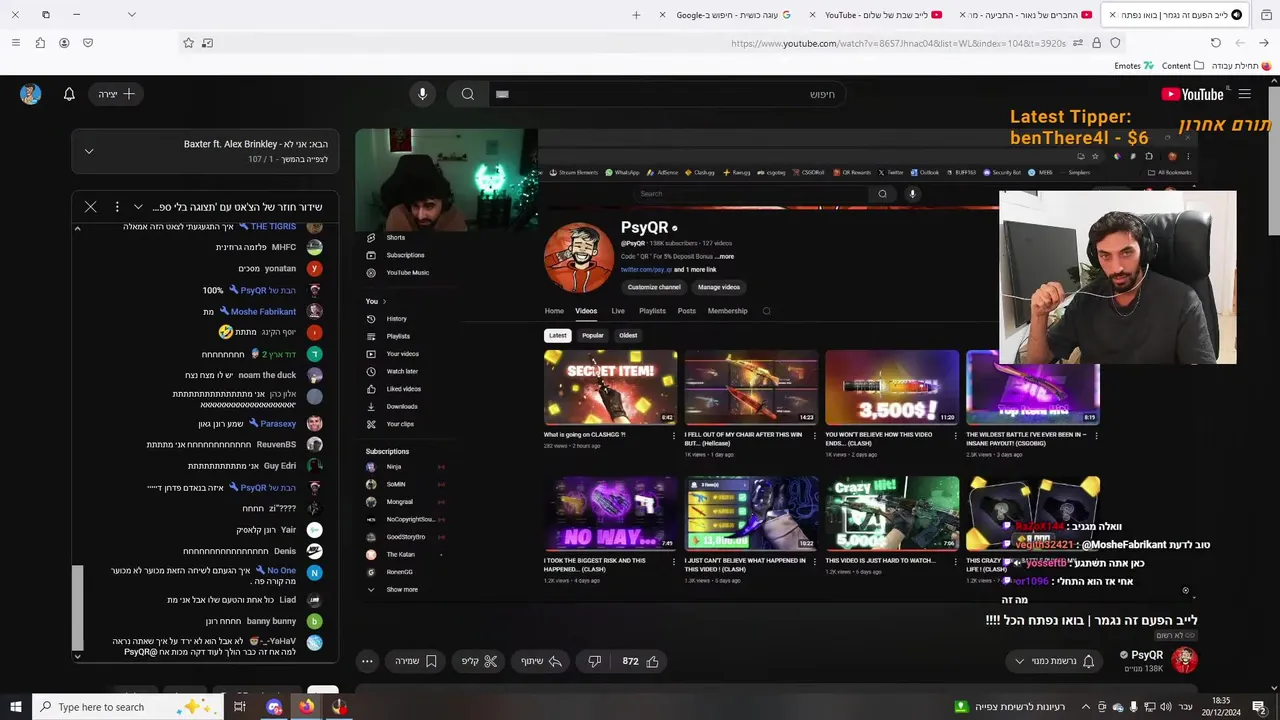1280x720 pixels.
Task: Open Windows Start menu
Action: [15, 707]
